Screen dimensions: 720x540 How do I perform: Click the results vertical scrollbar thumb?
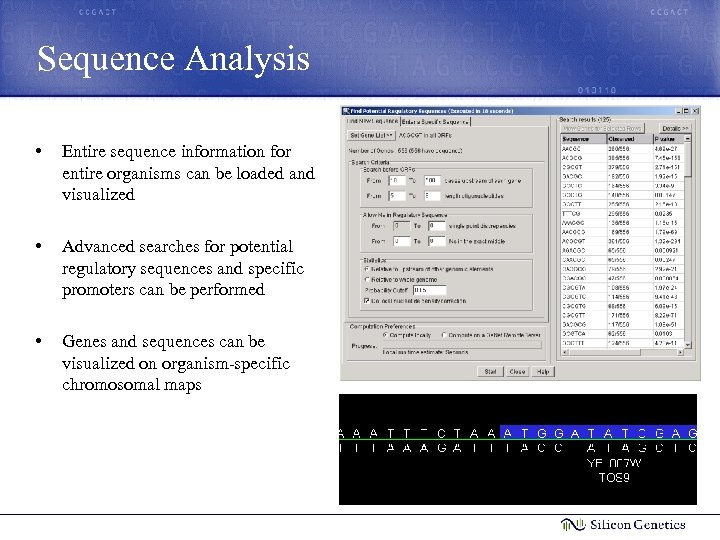click(687, 160)
